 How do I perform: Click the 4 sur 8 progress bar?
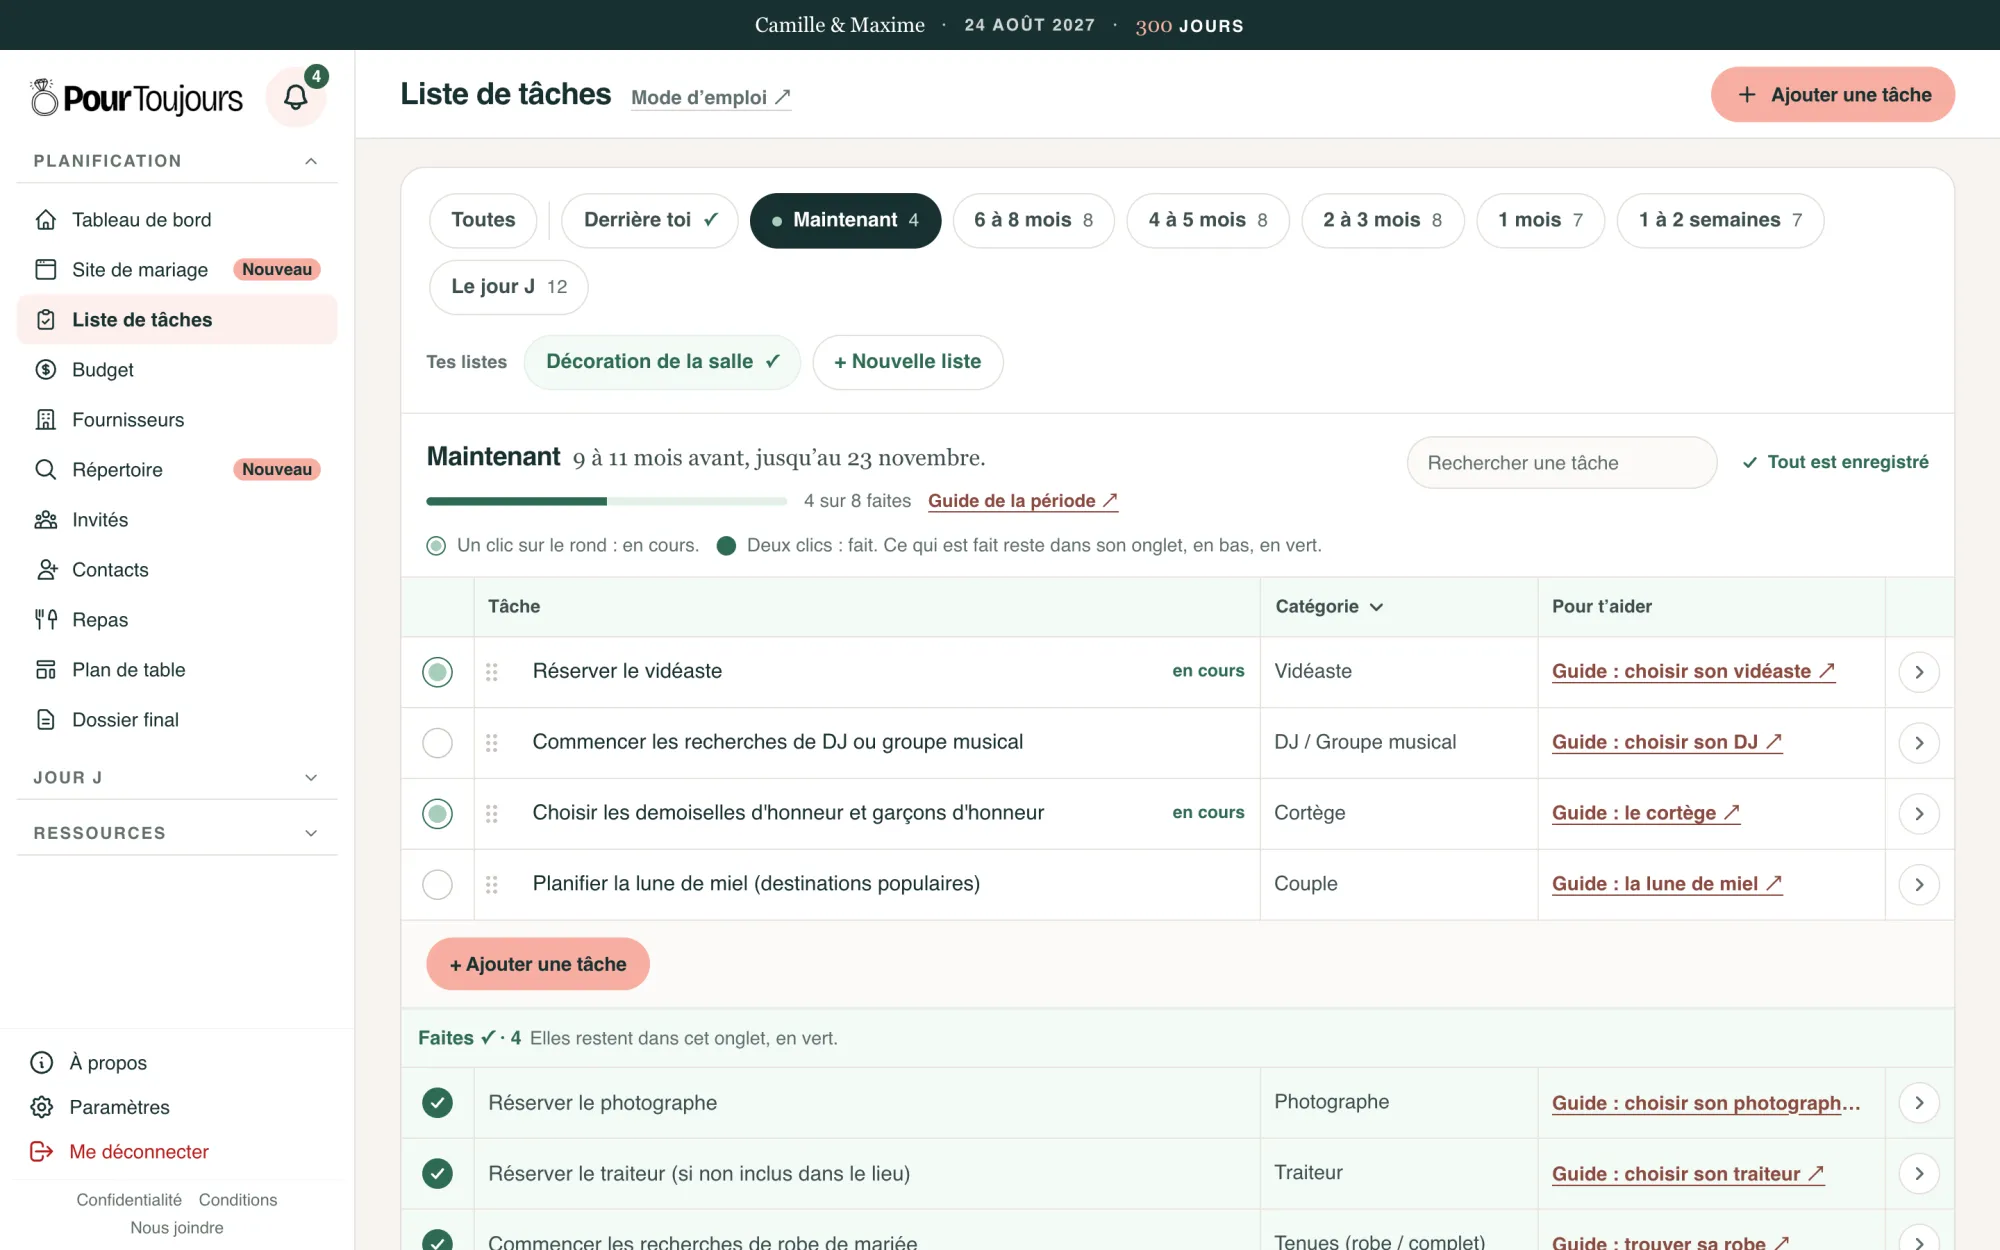[606, 501]
